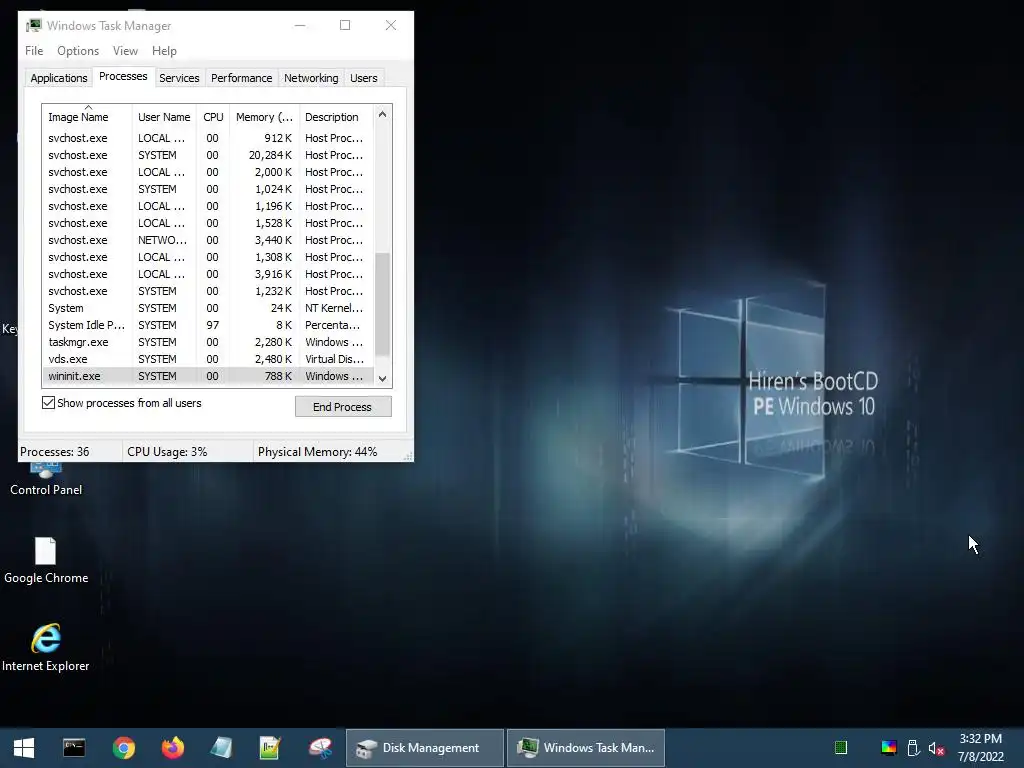Click the process list scroll up arrow
The width and height of the screenshot is (1024, 768).
coord(383,114)
